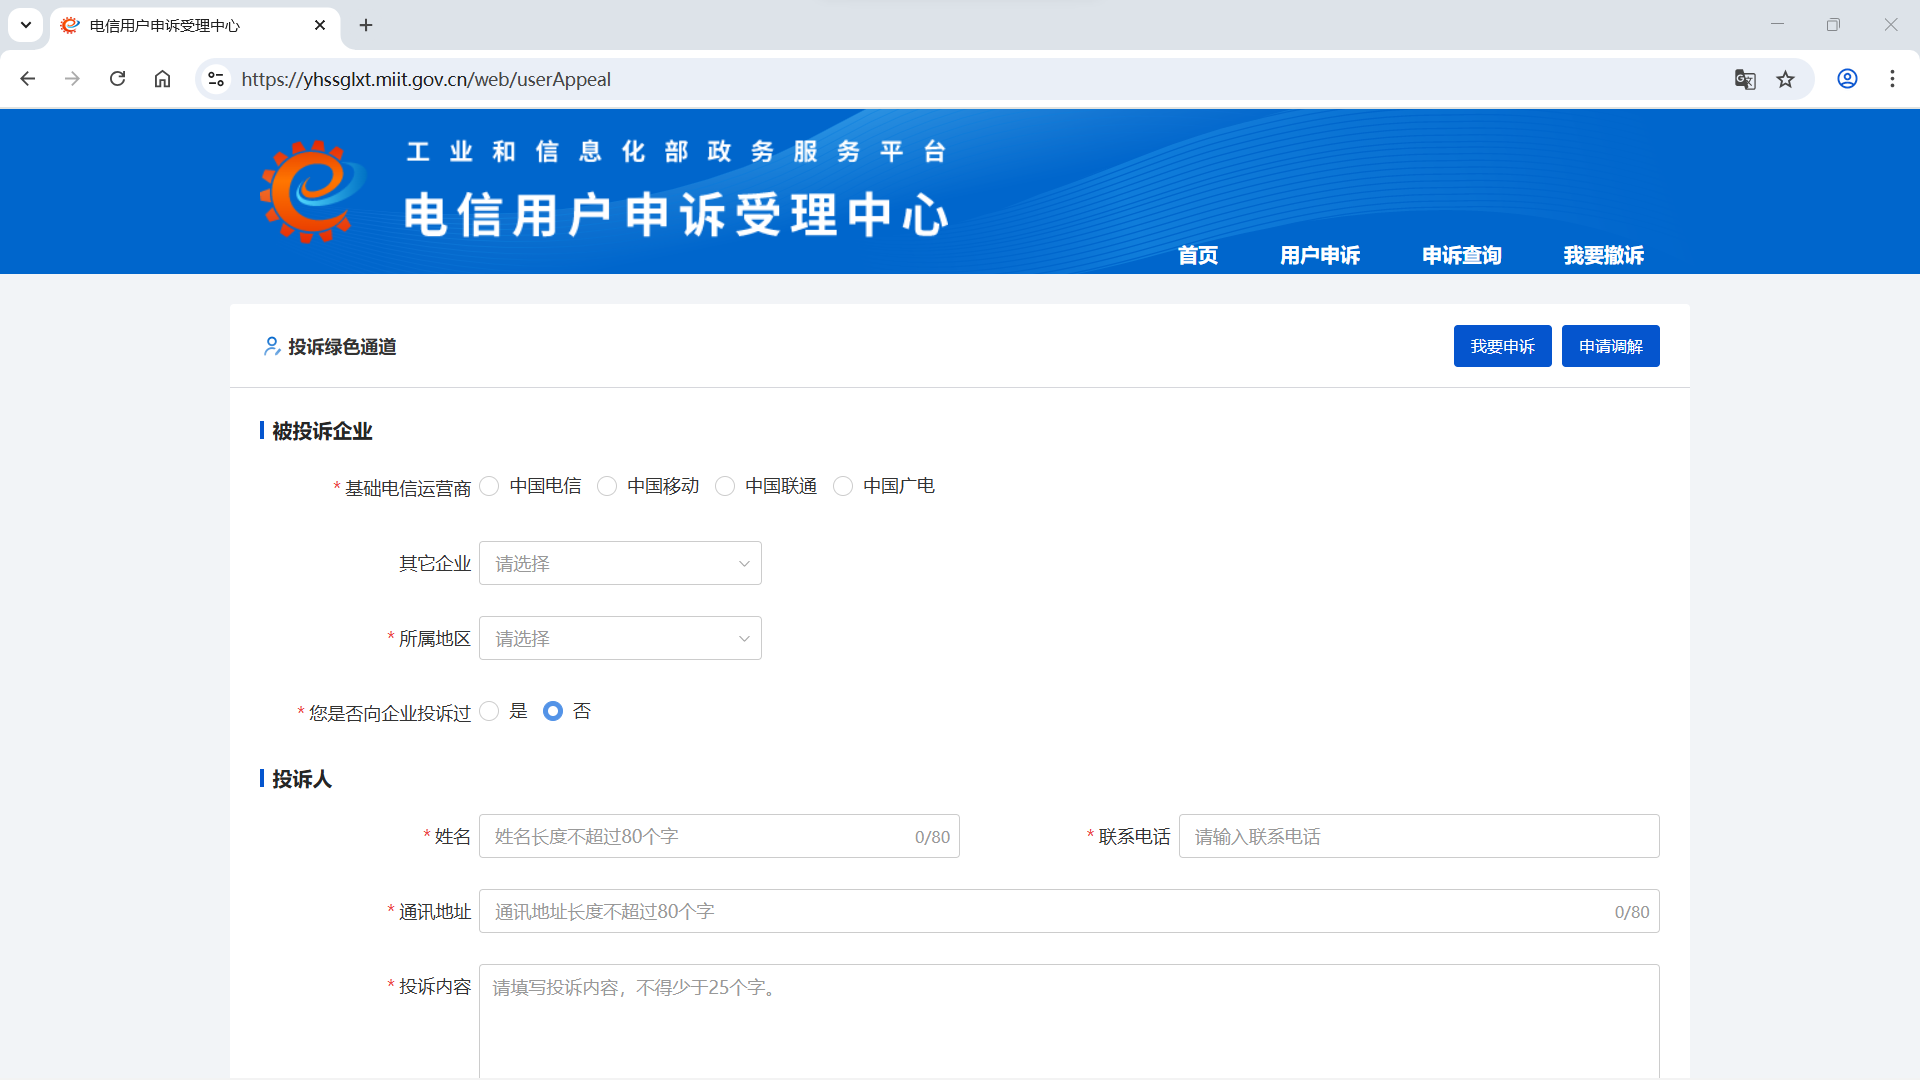Image resolution: width=1920 pixels, height=1080 pixels.
Task: Open new tab with plus icon
Action: click(x=366, y=25)
